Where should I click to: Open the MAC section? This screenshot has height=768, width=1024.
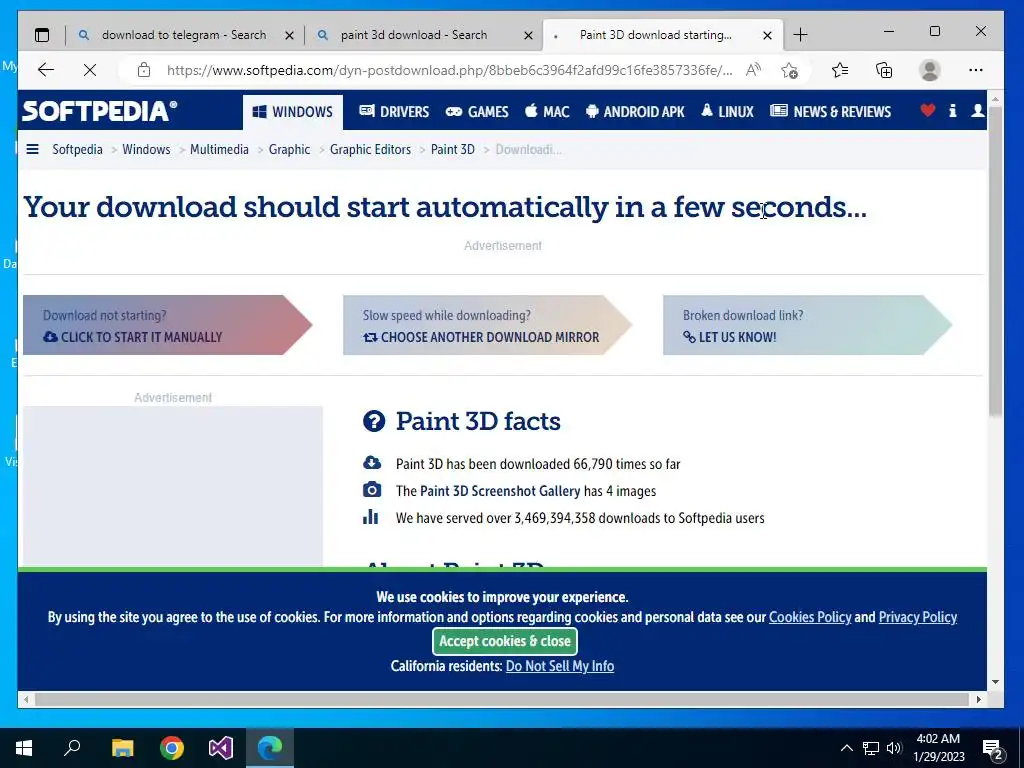(547, 112)
